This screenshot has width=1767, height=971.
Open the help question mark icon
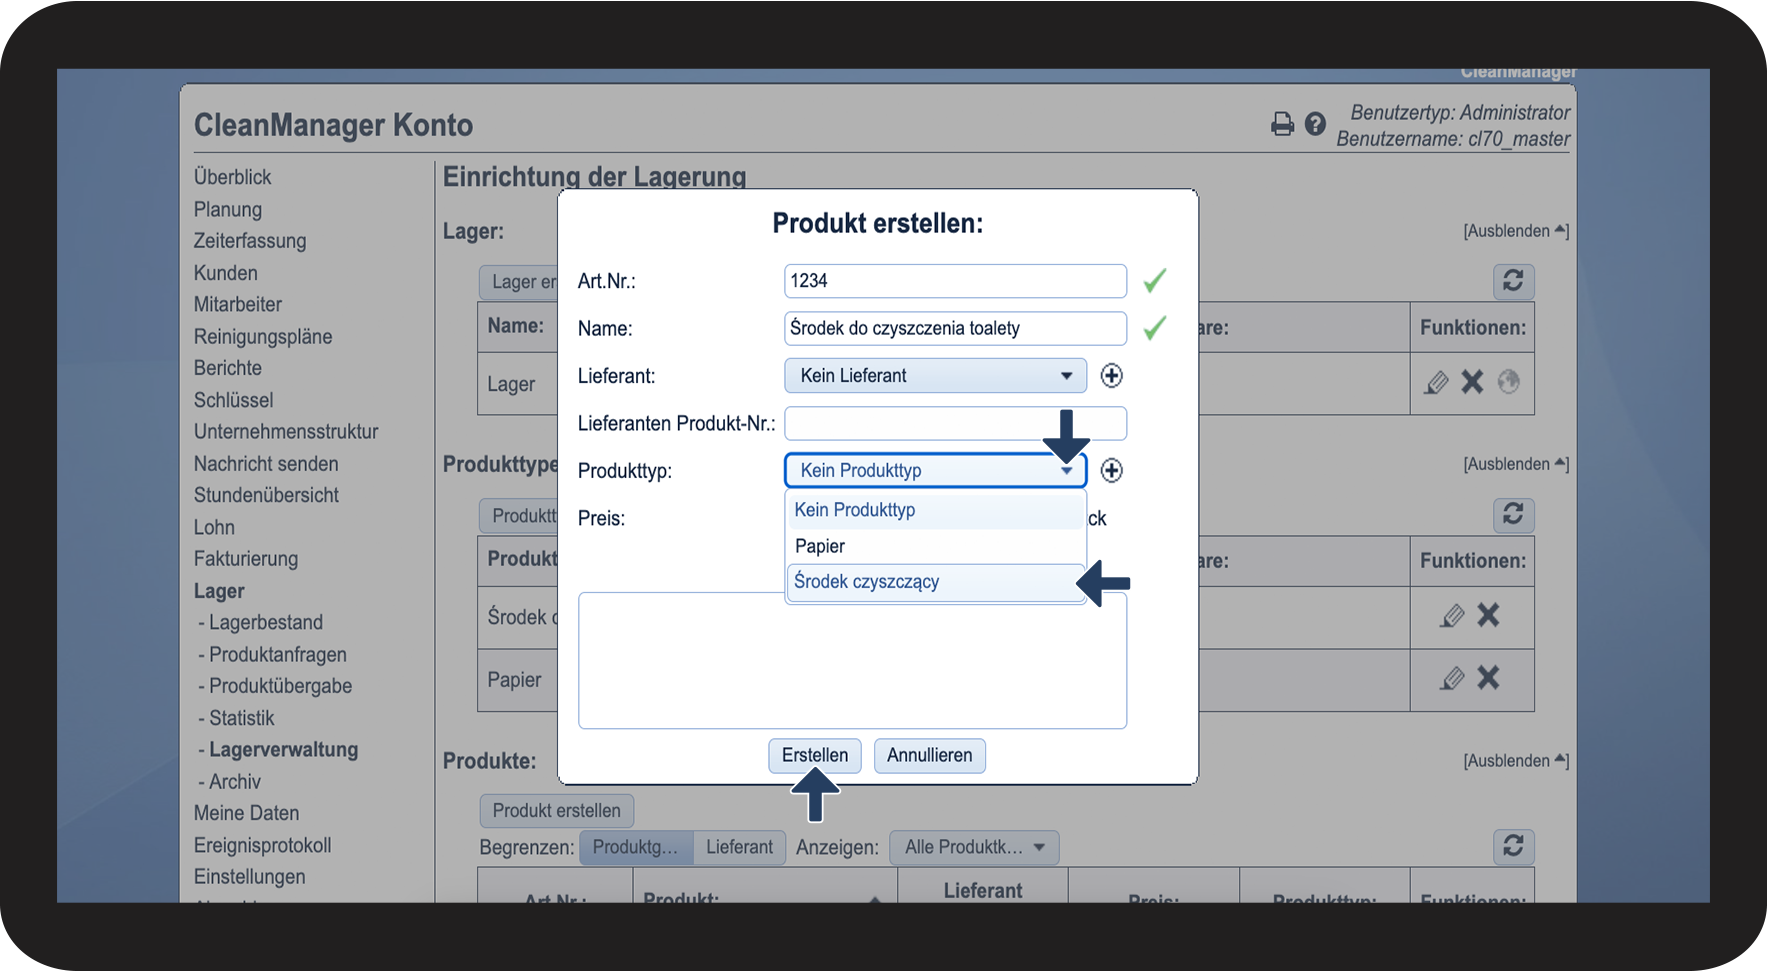[1315, 124]
